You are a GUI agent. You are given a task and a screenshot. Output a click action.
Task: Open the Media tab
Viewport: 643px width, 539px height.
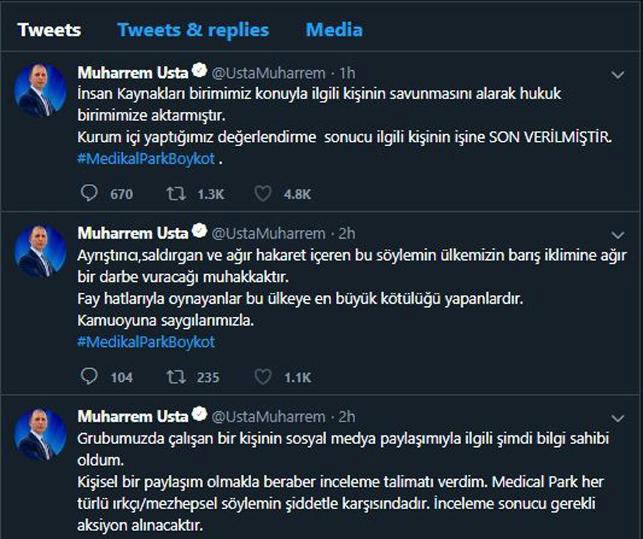[334, 29]
